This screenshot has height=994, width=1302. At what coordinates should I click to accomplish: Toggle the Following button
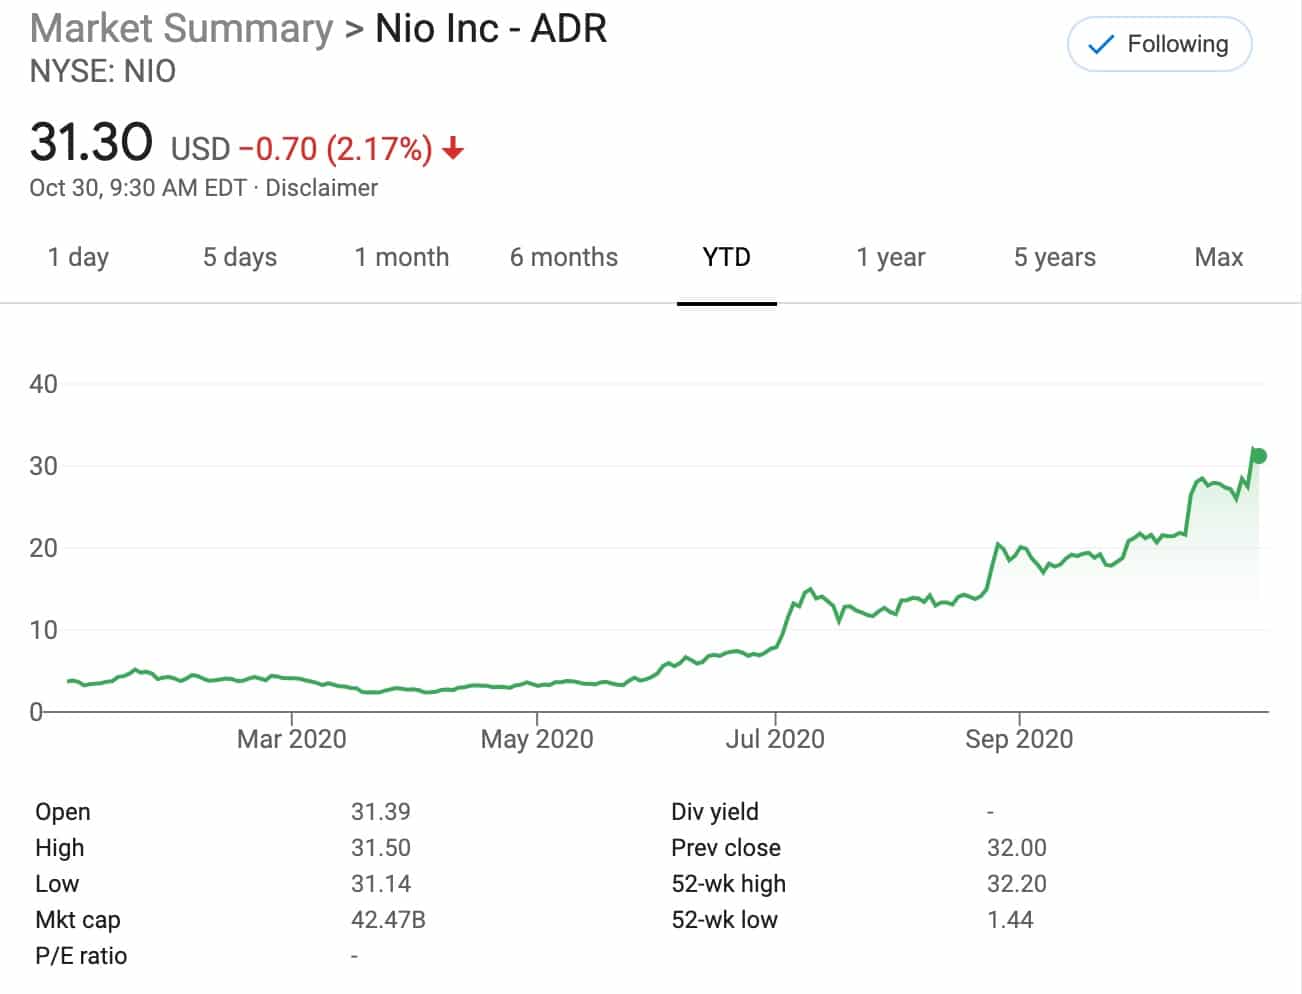[1159, 45]
